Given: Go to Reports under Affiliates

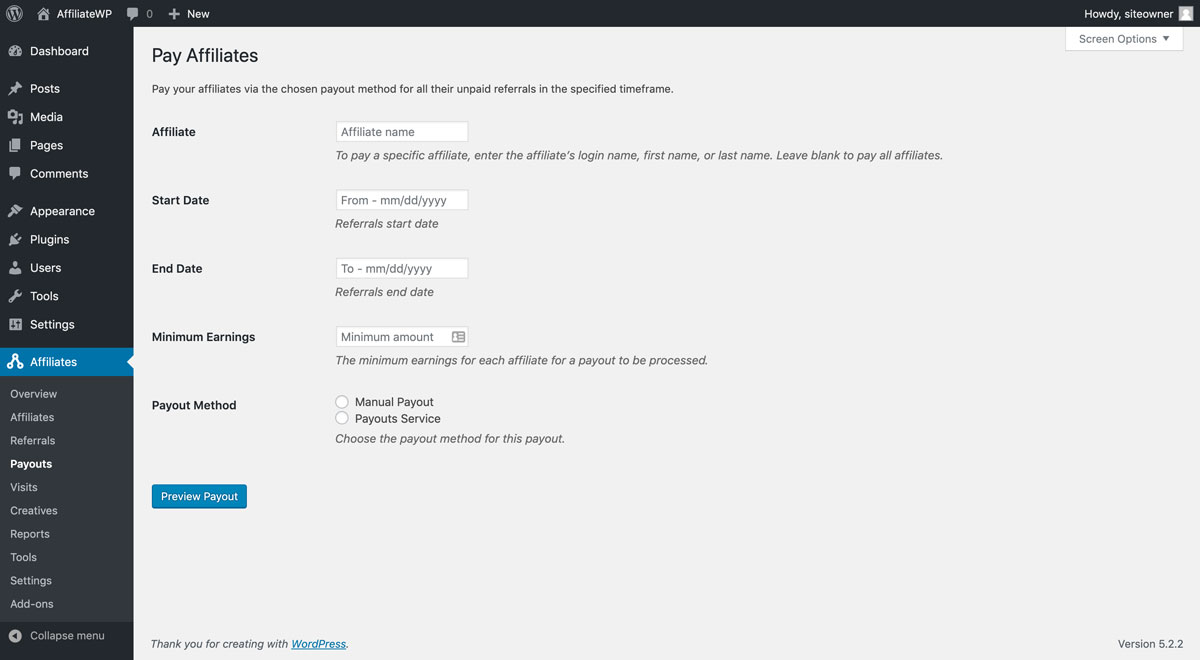Looking at the screenshot, I should 30,534.
